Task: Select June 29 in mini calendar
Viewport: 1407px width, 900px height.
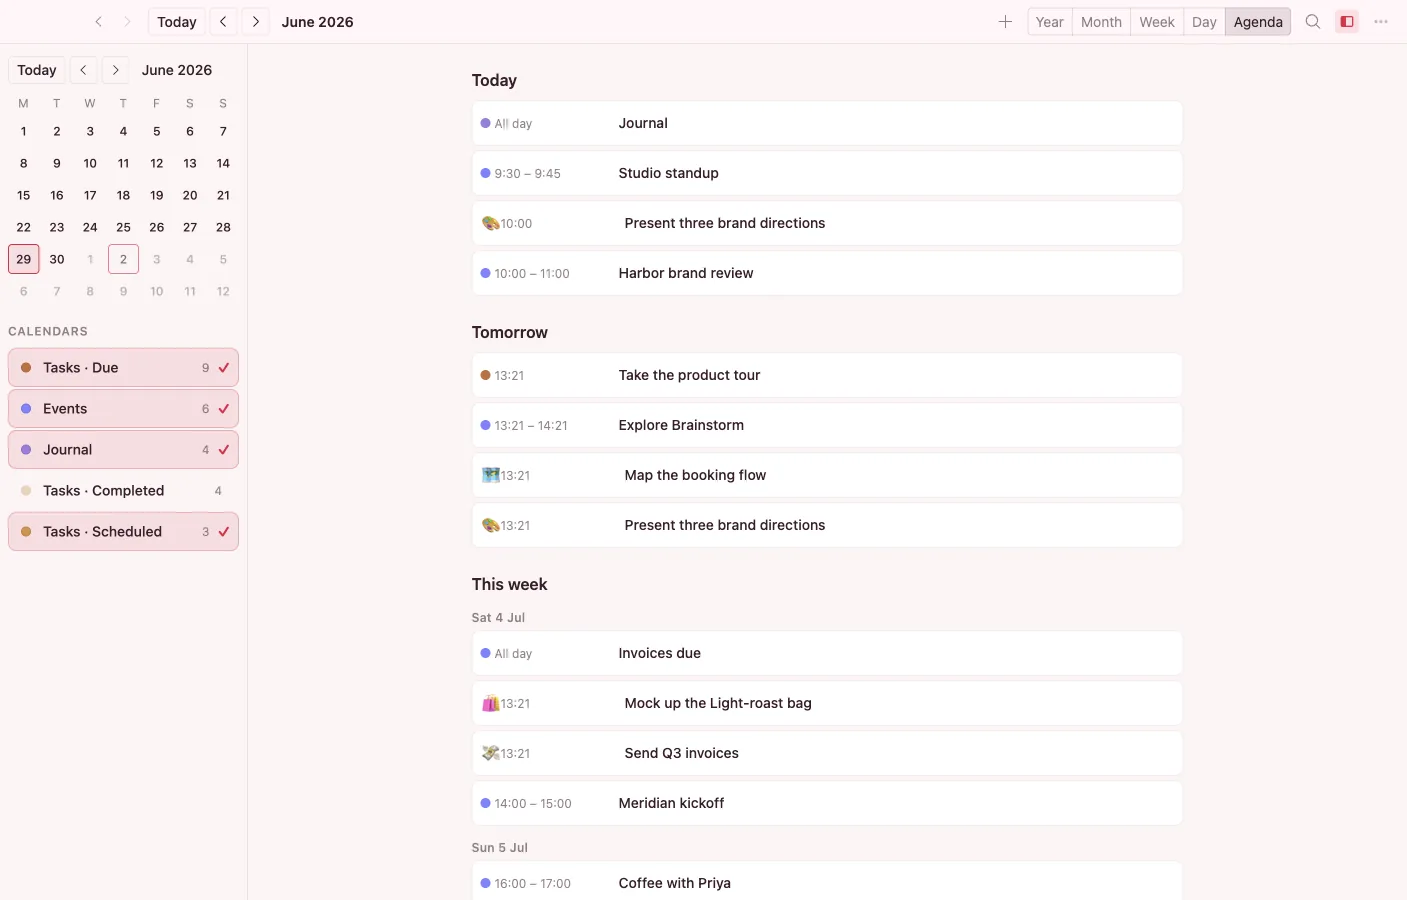Action: (x=24, y=259)
